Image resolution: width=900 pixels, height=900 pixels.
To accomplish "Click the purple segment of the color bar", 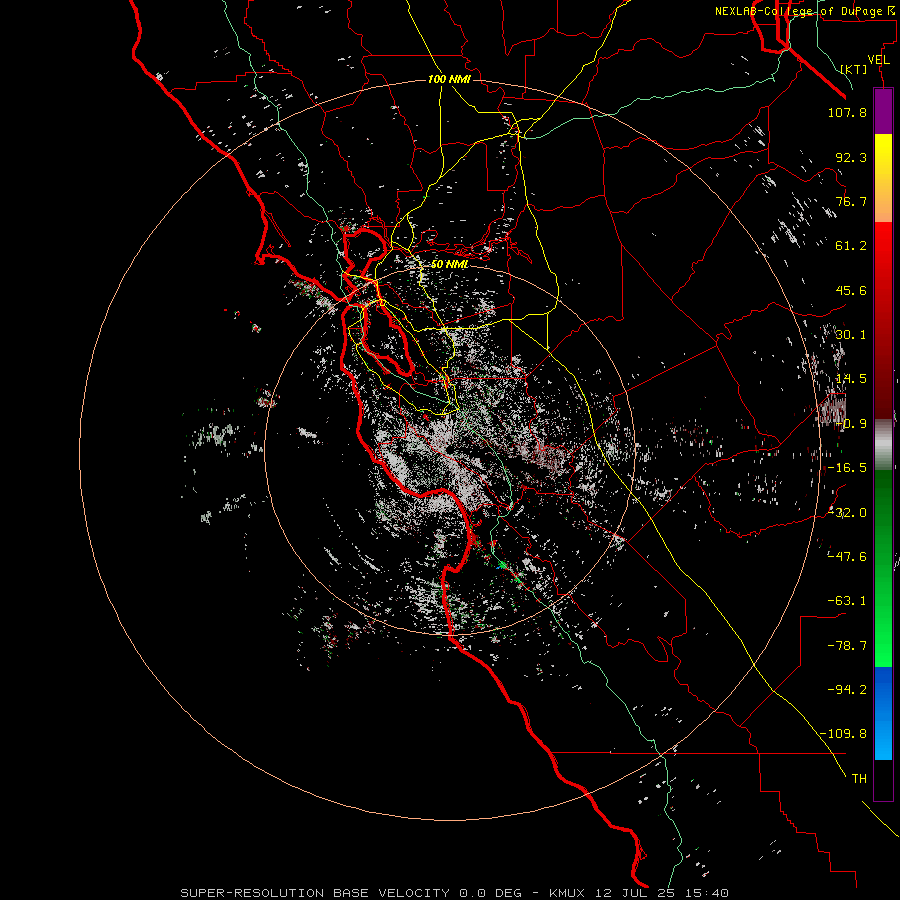I will coord(883,112).
